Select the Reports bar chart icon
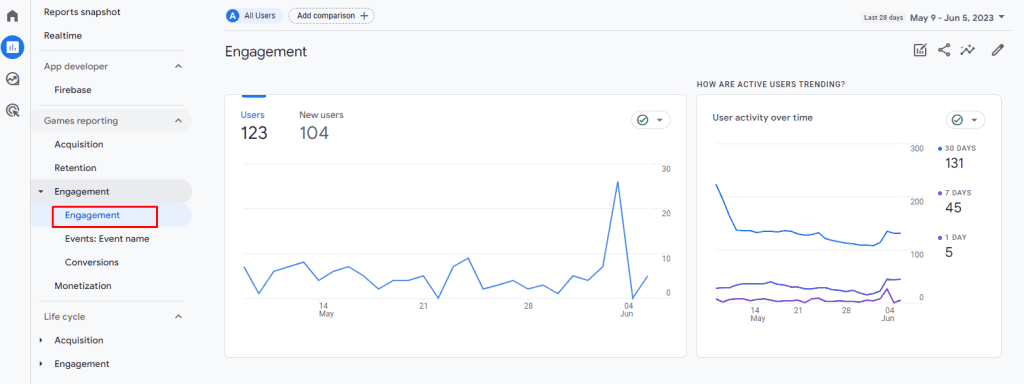1024x384 pixels. 12,47
